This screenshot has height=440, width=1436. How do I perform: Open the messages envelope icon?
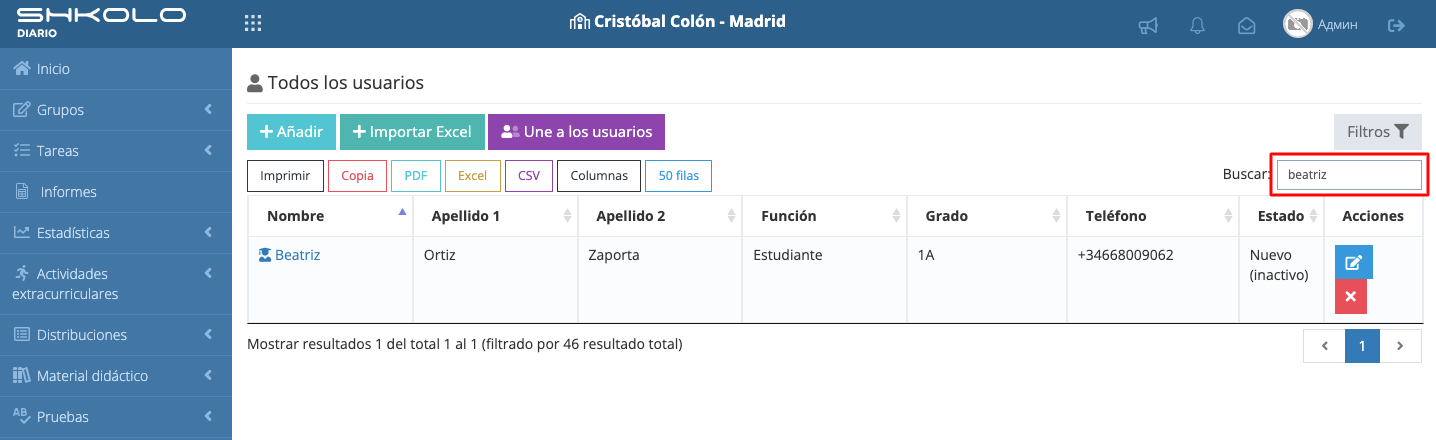tap(1246, 26)
